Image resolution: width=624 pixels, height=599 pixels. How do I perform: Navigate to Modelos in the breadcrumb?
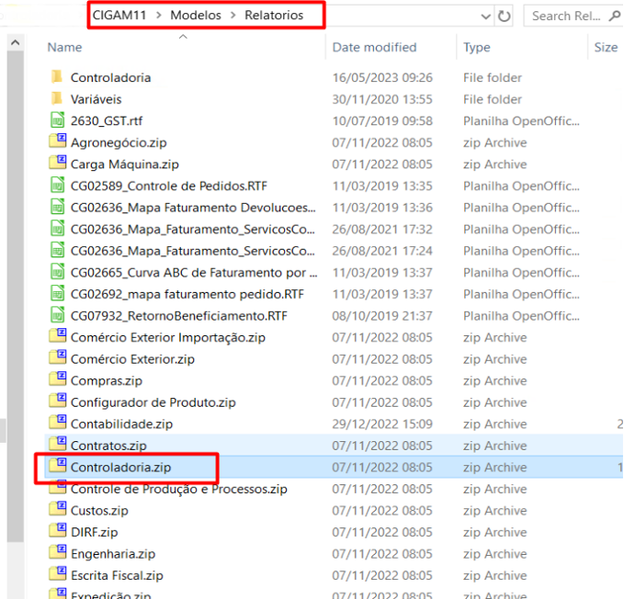pyautogui.click(x=195, y=15)
